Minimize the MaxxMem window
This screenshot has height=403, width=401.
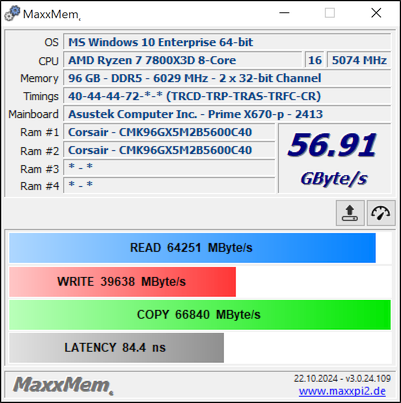pos(284,13)
